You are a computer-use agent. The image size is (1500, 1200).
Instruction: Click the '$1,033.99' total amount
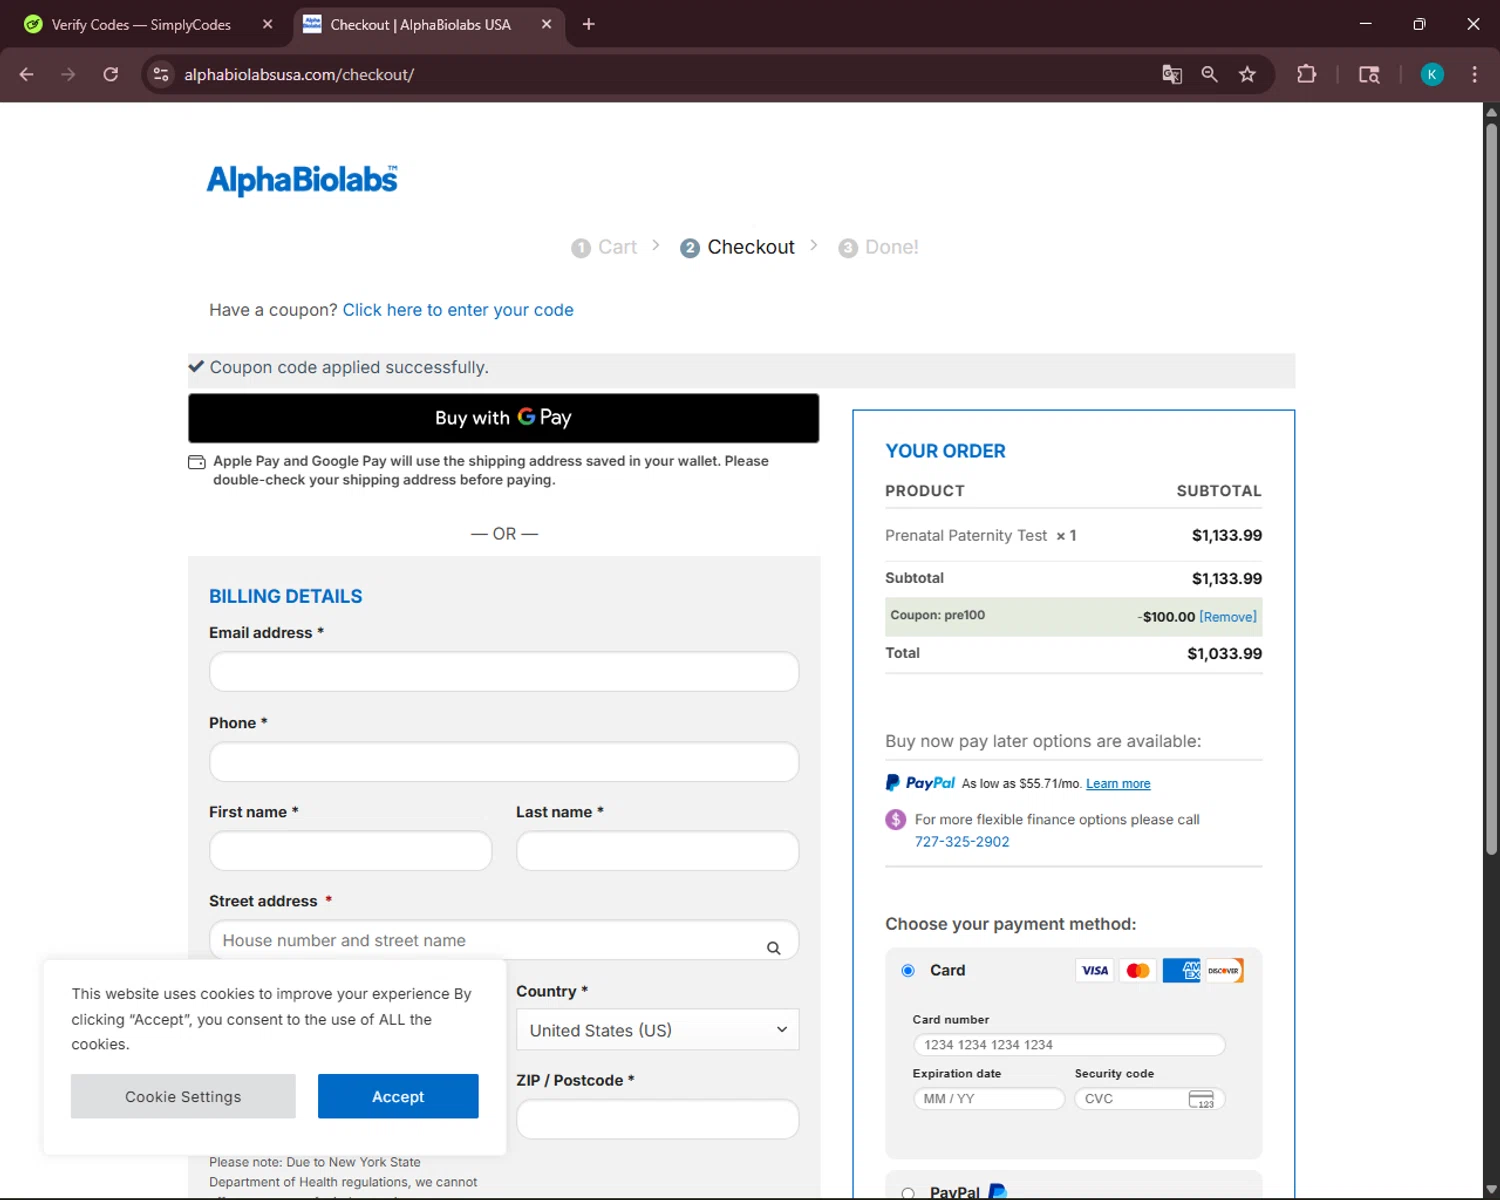tap(1224, 654)
